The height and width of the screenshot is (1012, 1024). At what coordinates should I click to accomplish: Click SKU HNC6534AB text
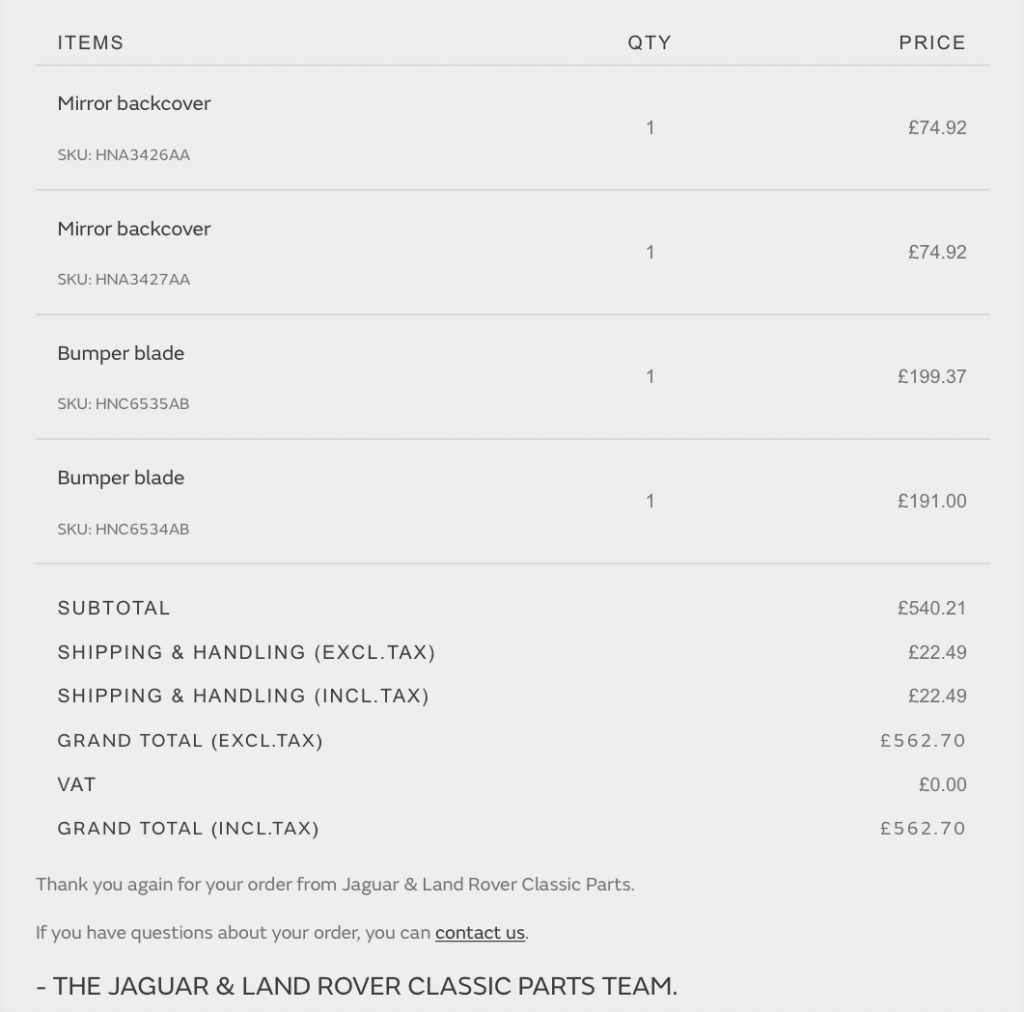[x=123, y=529]
